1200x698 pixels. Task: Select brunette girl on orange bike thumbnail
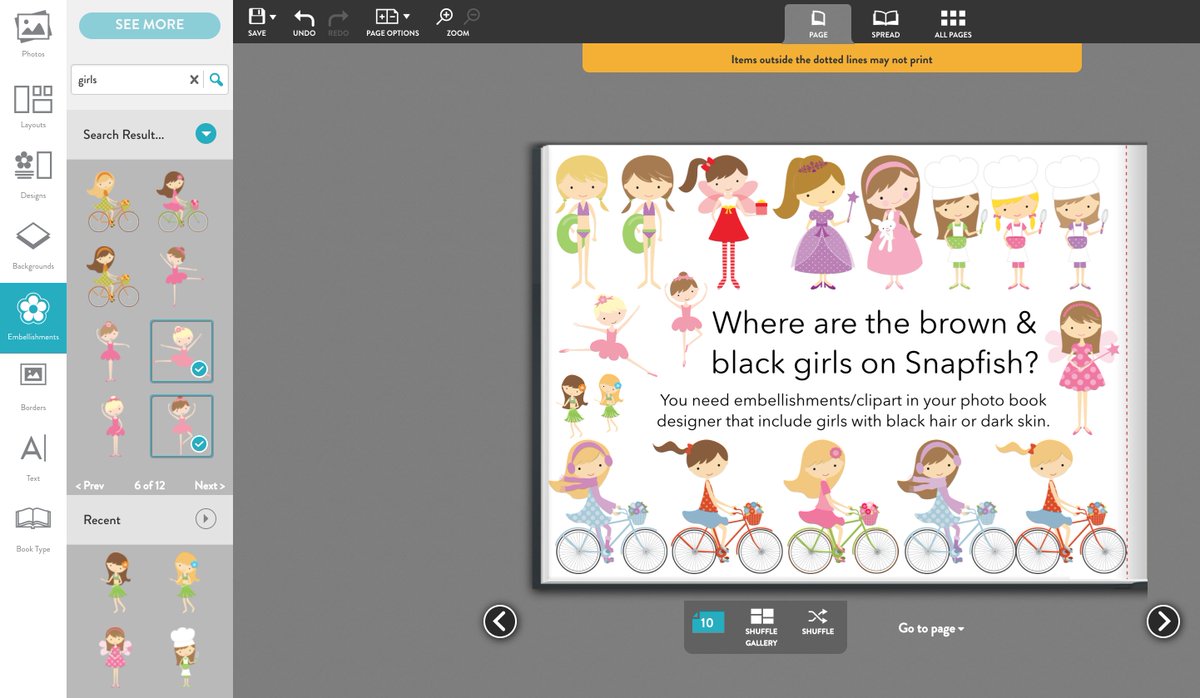pos(111,276)
